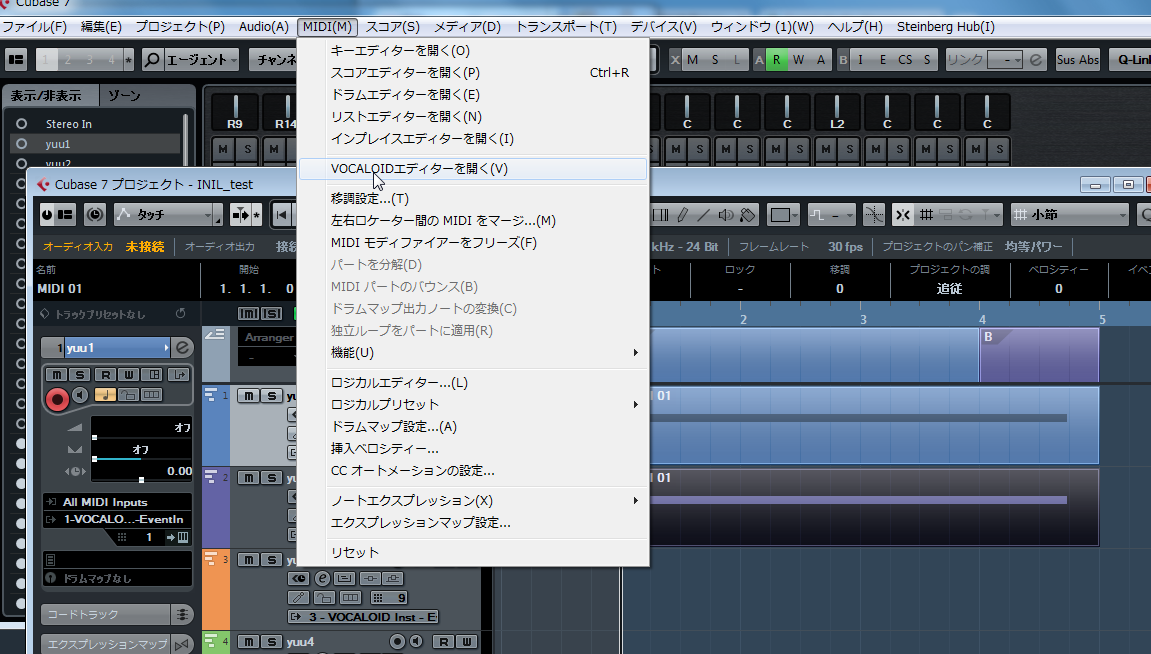The width and height of the screenshot is (1151, 654).
Task: Toggle the Snap on/off button in project toolbar
Action: [903, 214]
